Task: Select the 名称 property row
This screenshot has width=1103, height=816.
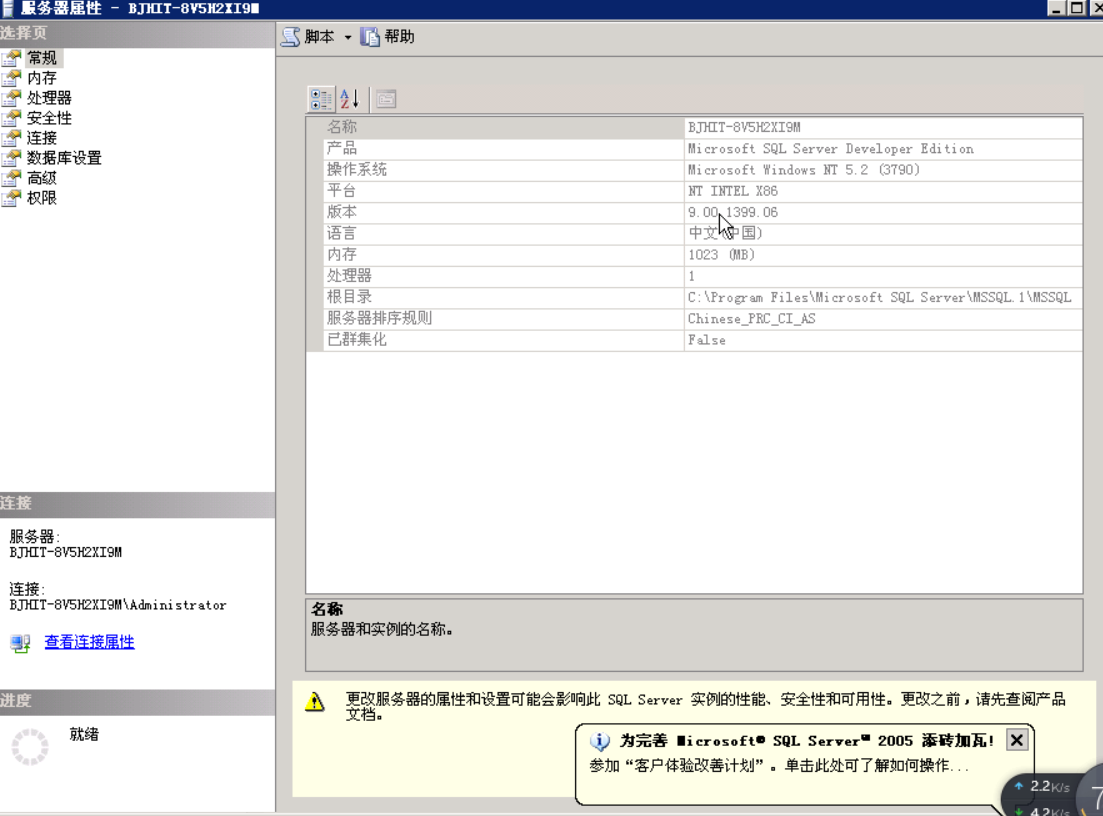Action: 702,127
